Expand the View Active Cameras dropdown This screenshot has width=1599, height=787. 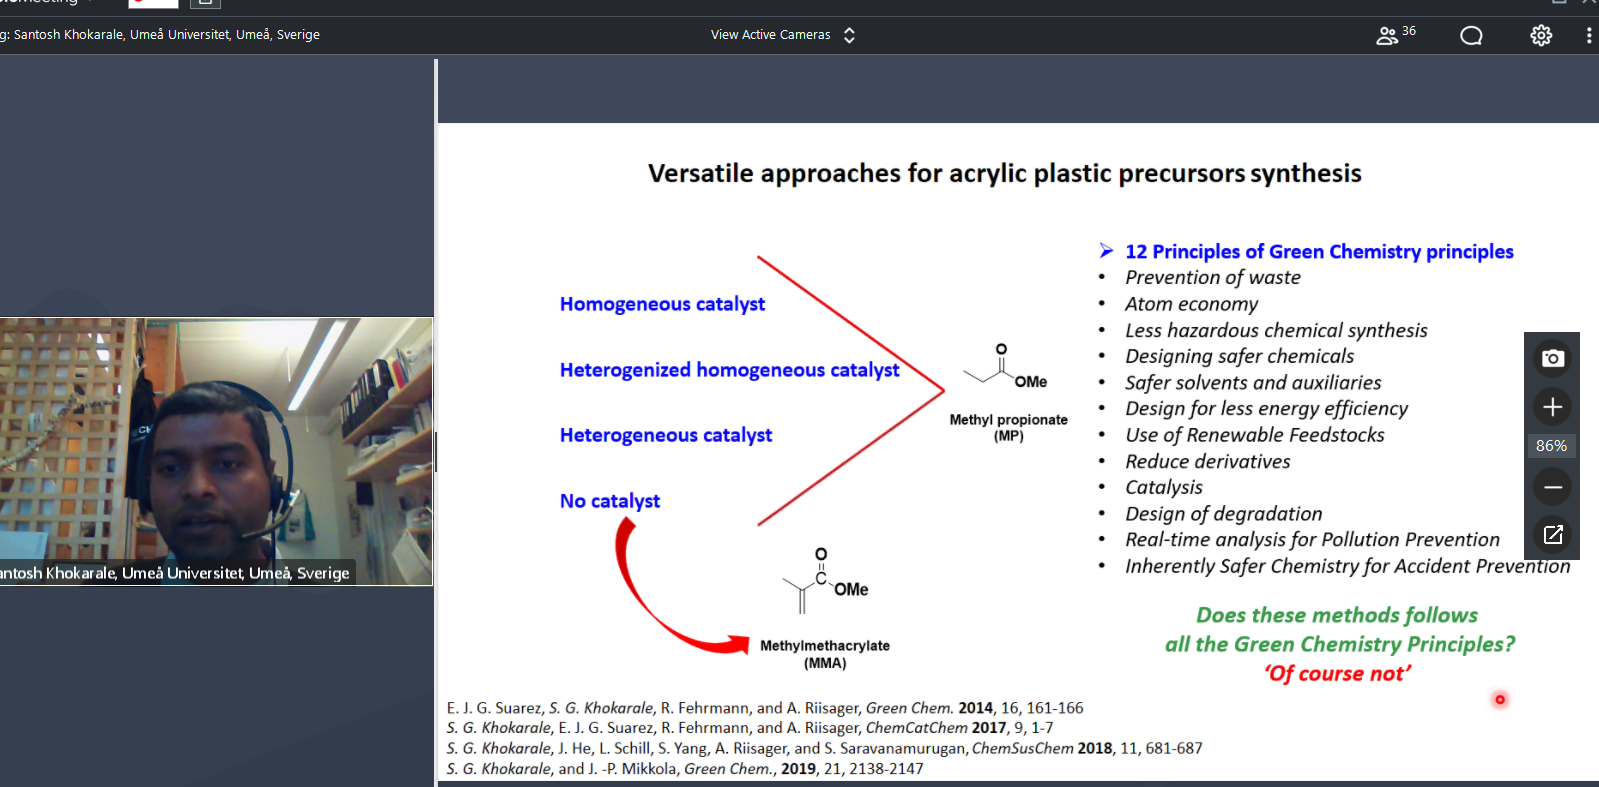783,35
